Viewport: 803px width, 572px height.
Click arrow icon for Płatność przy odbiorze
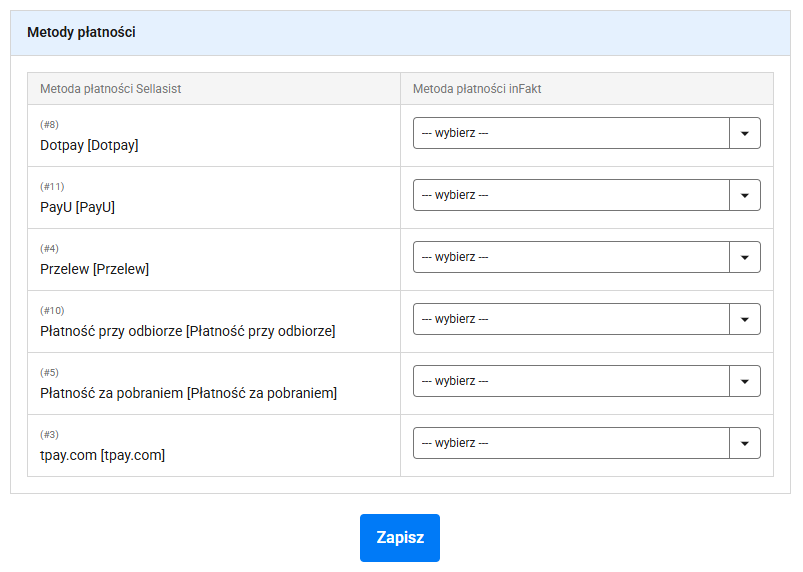tap(745, 319)
